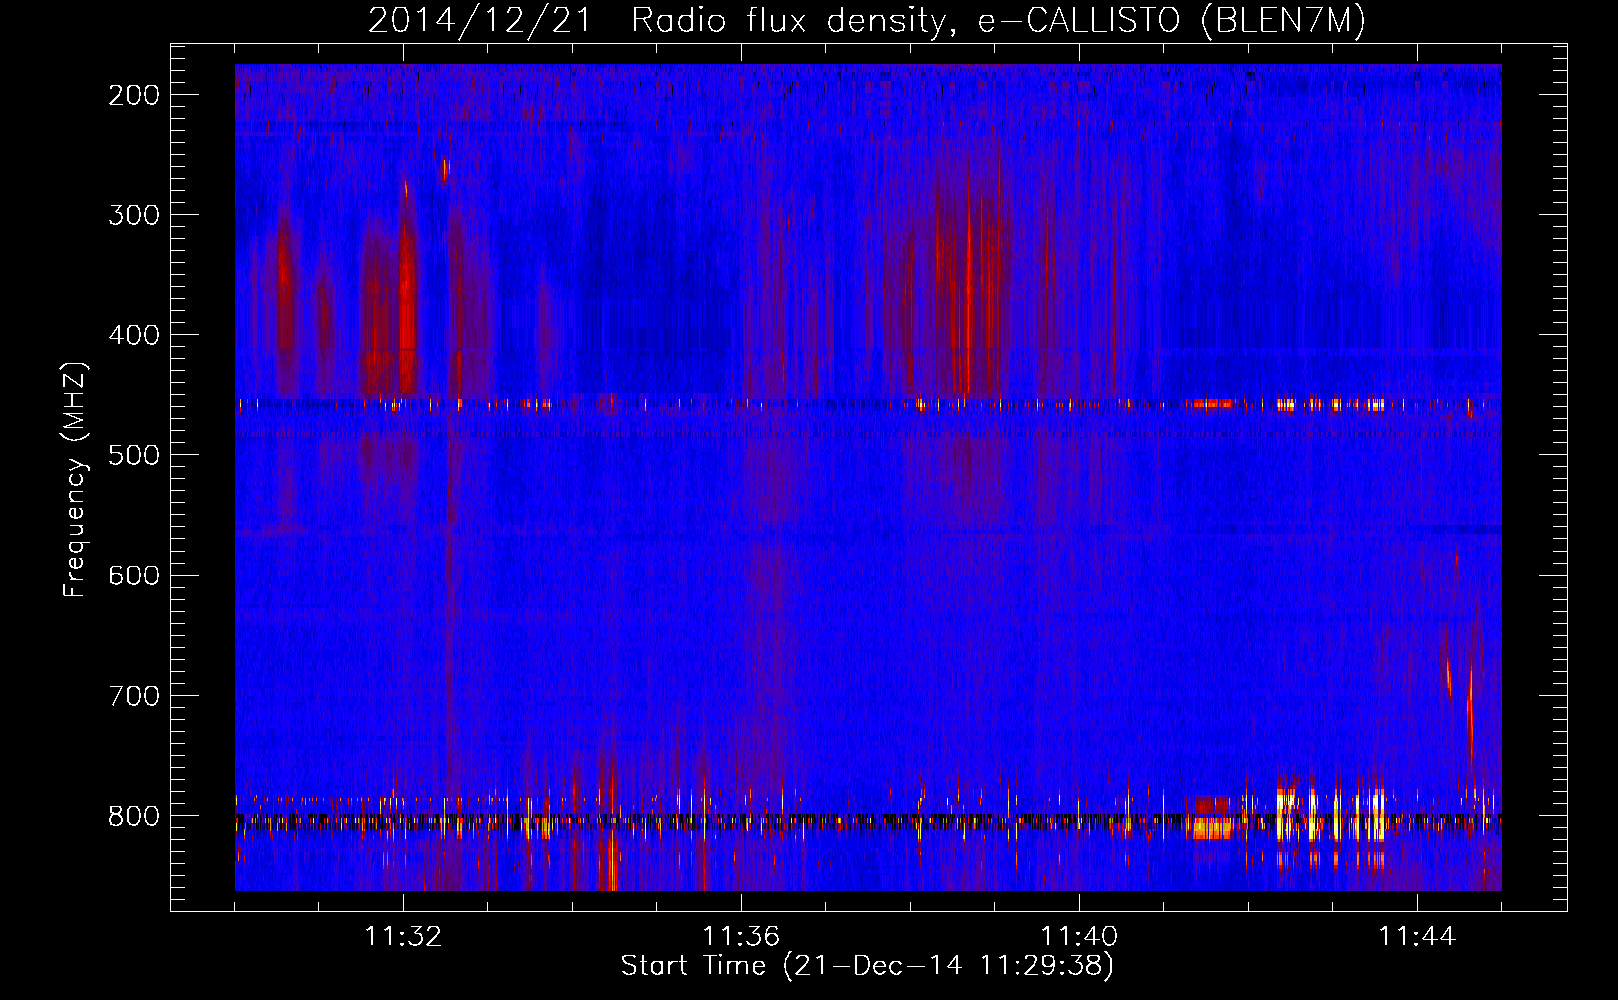Click the 'Frequency (MHZ)' axis label
This screenshot has width=1618, height=1000.
click(x=76, y=479)
